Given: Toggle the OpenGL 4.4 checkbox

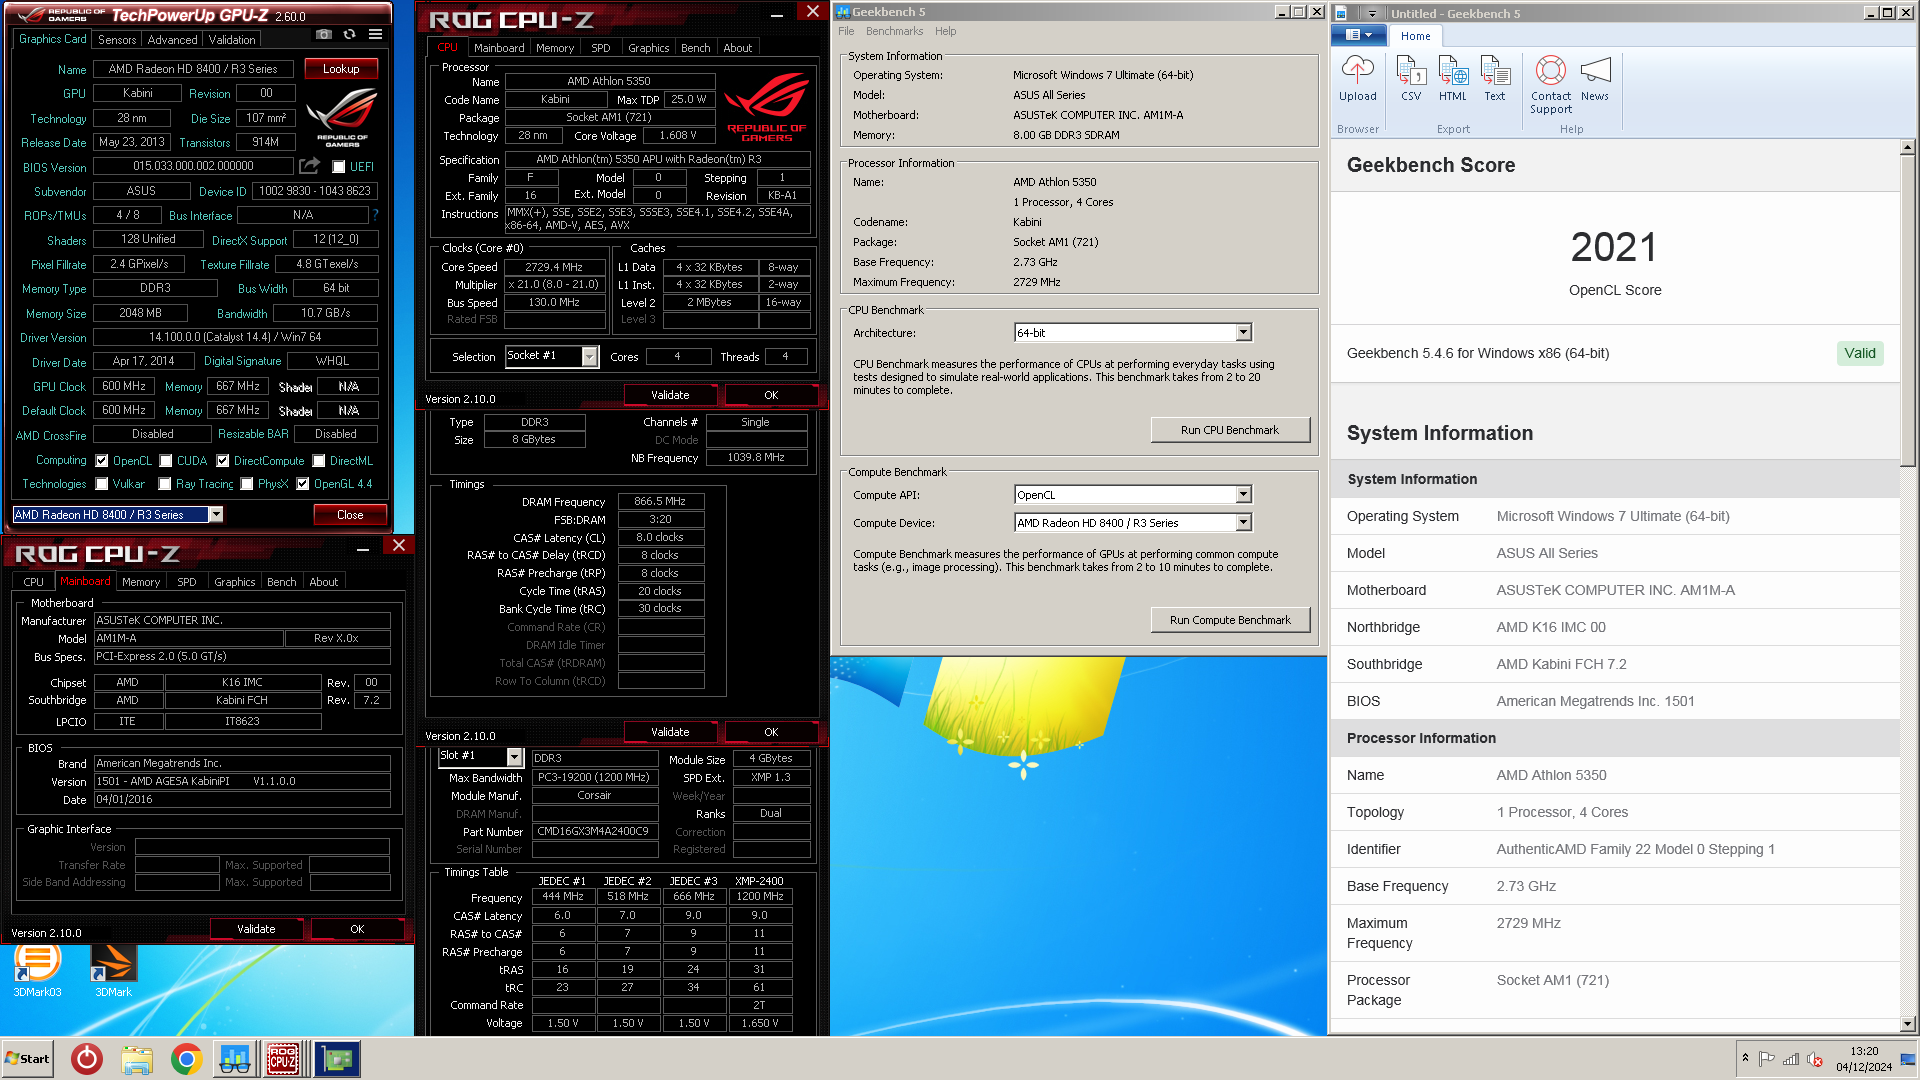Looking at the screenshot, I should pyautogui.click(x=303, y=484).
